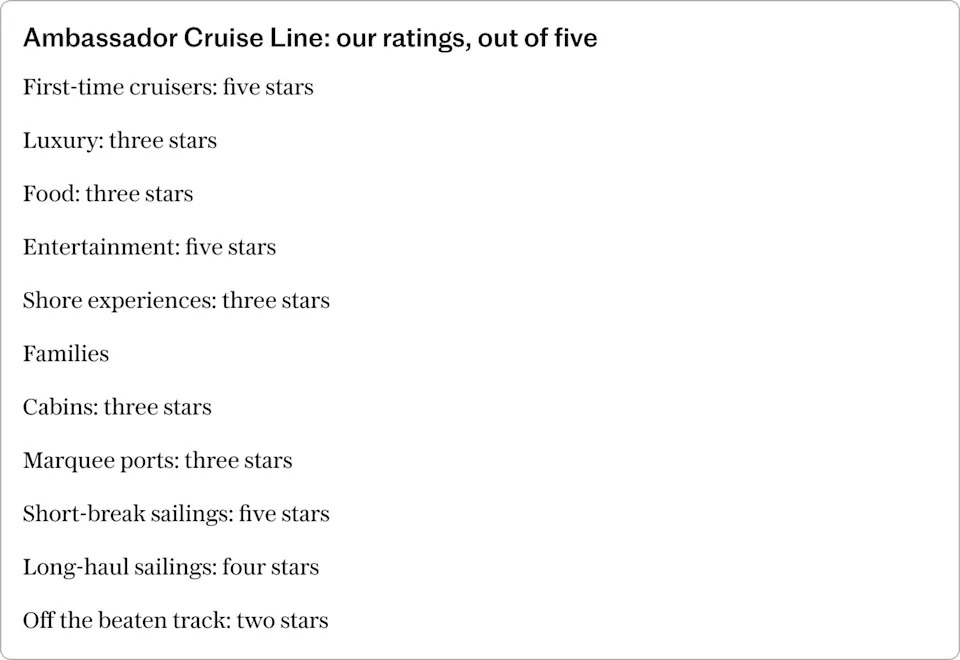Select the Off the beaten track line
Viewport: 960px width, 660px height.
pos(175,621)
